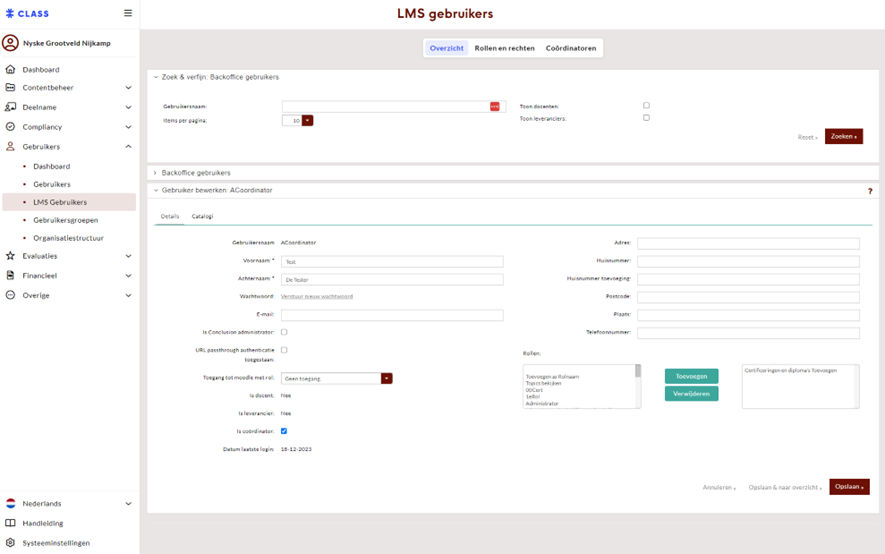Toggle the Is coördinator checkbox
The height and width of the screenshot is (554, 885).
click(x=284, y=431)
